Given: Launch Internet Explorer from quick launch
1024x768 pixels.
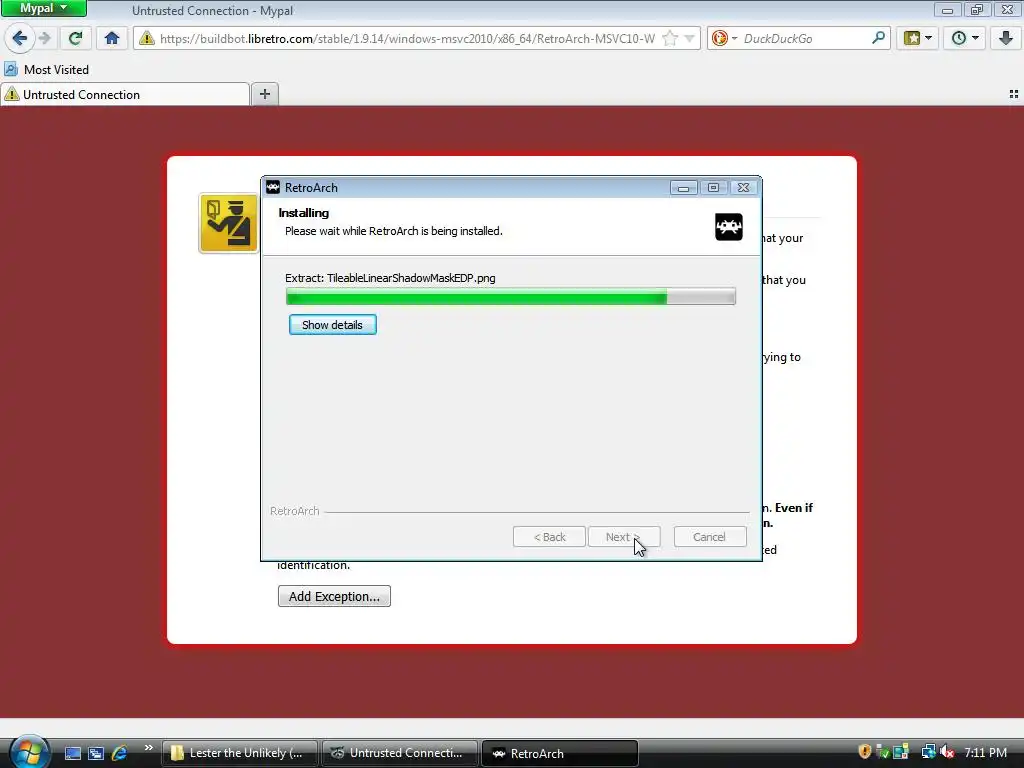Looking at the screenshot, I should click(x=120, y=753).
